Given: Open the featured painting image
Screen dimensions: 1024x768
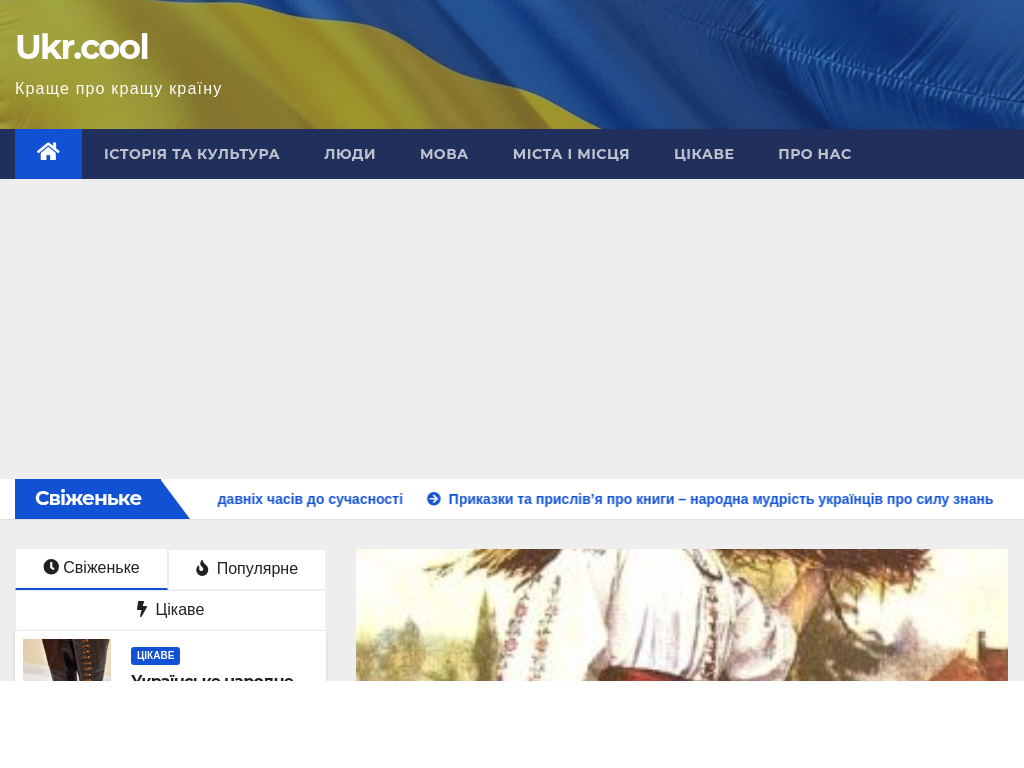Looking at the screenshot, I should tap(682, 615).
